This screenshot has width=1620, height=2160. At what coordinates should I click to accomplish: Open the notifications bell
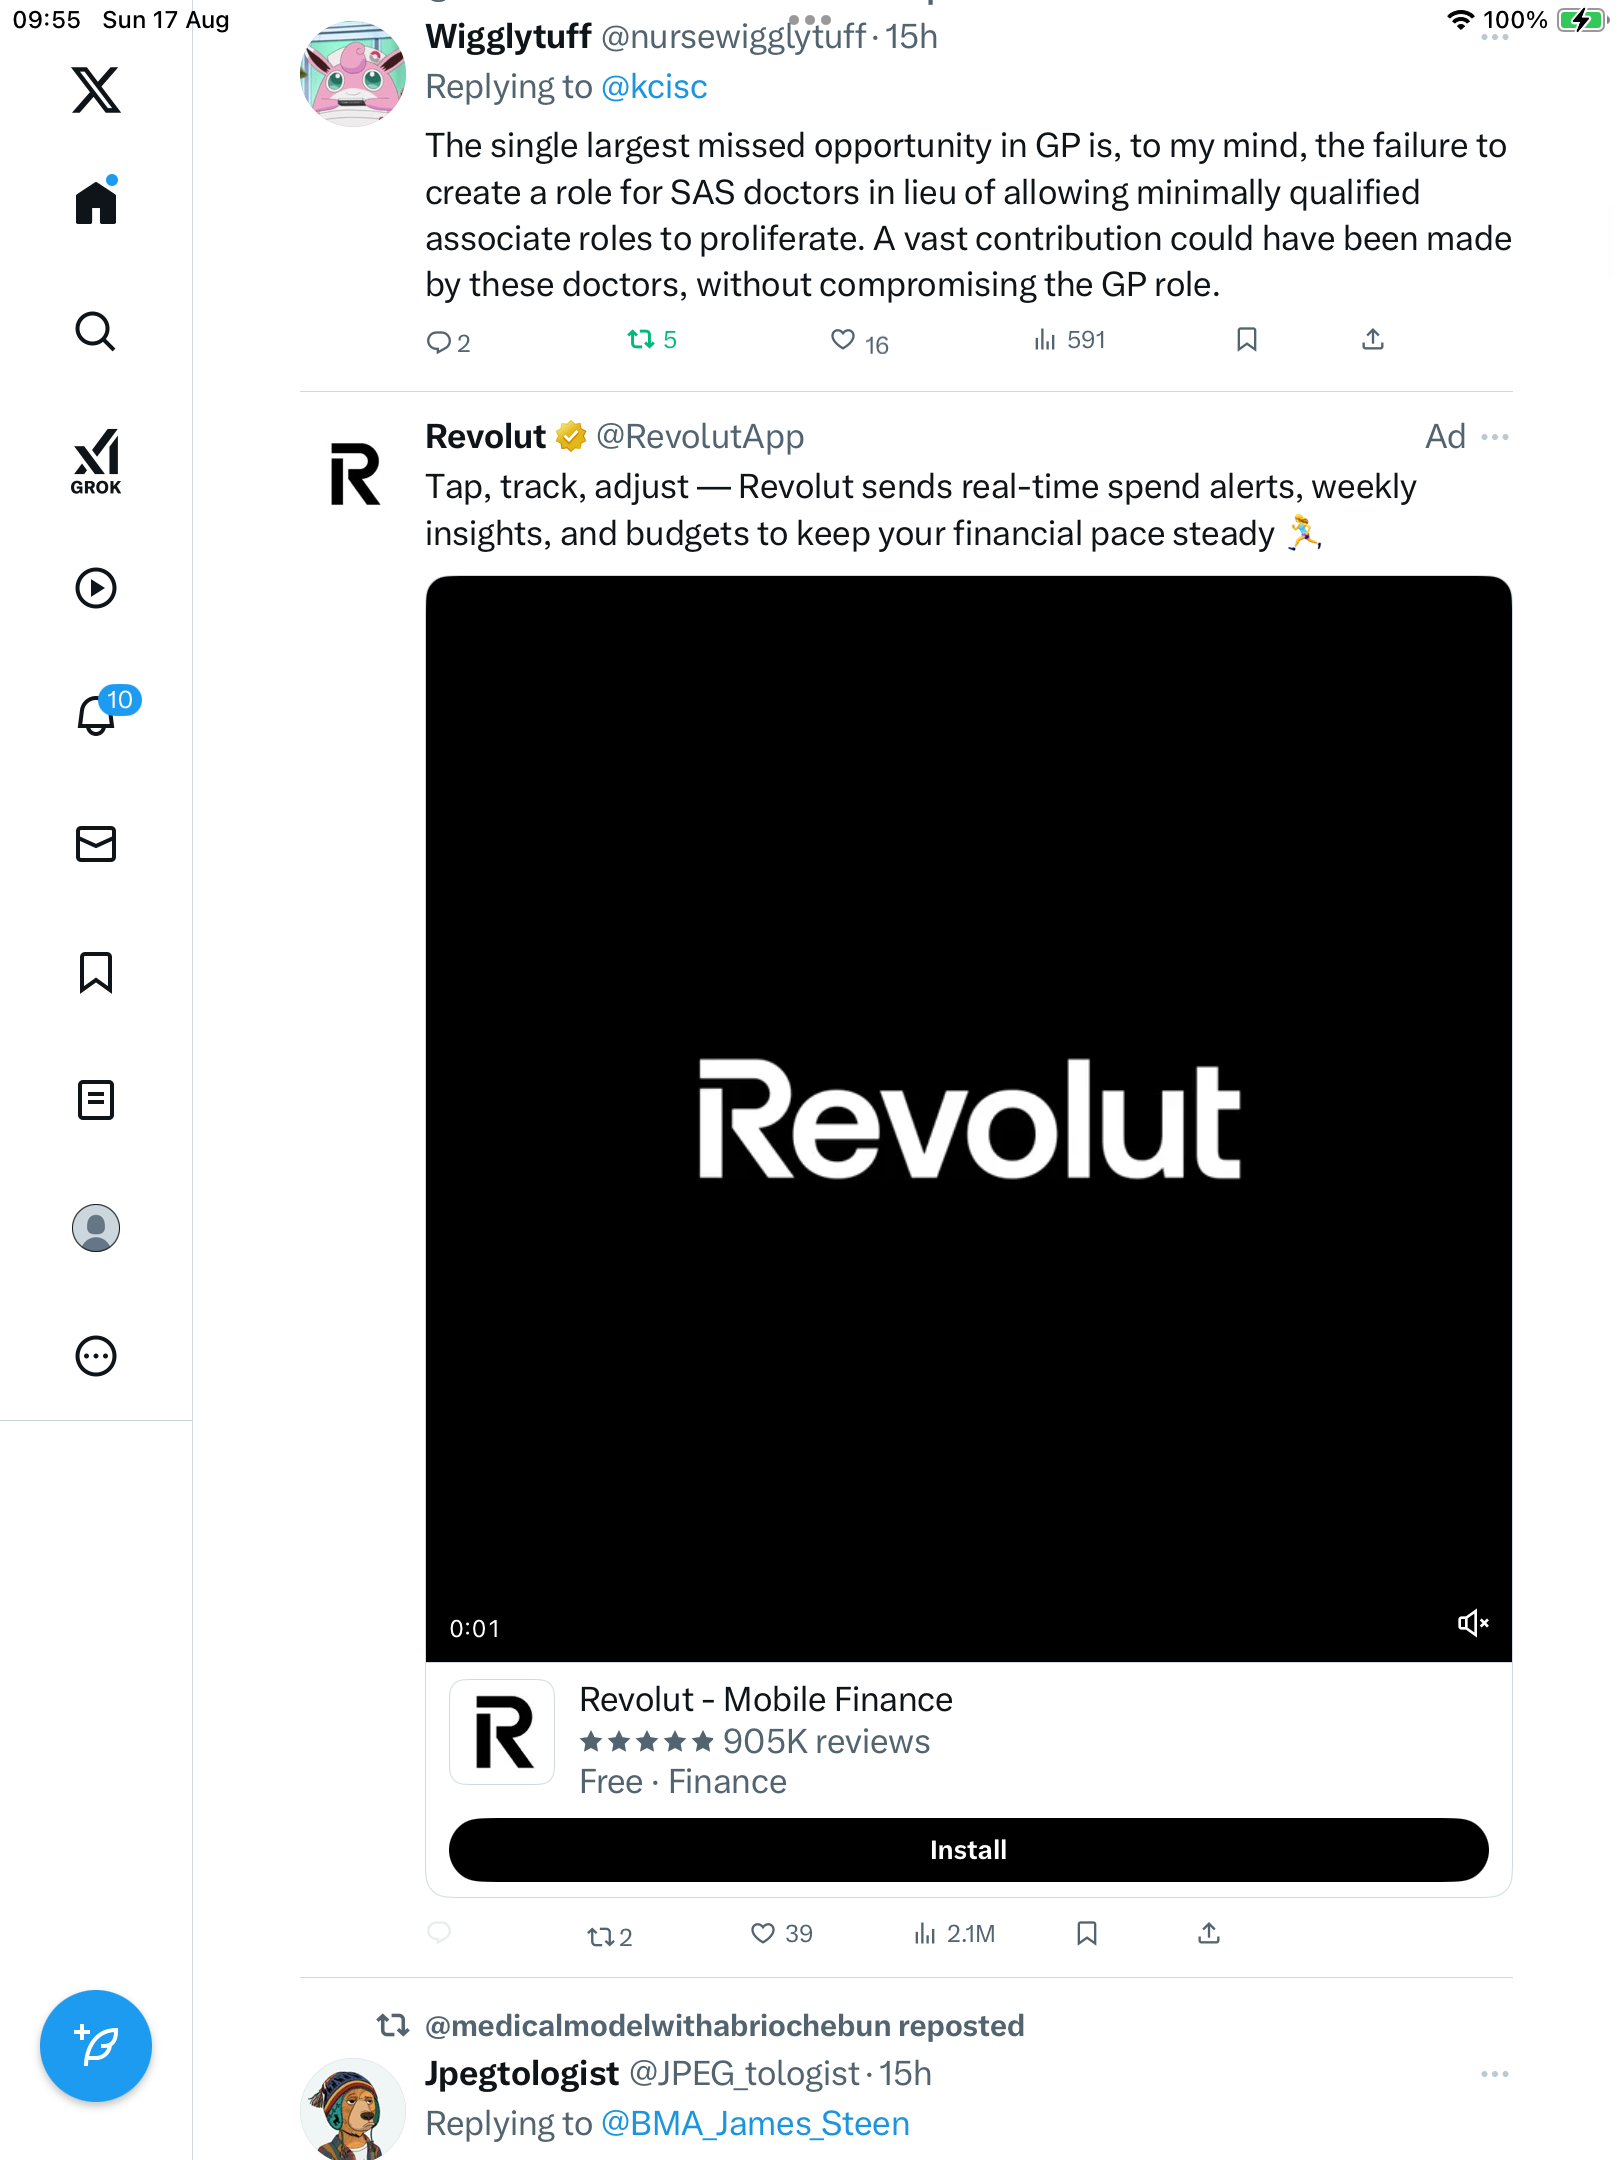click(96, 715)
